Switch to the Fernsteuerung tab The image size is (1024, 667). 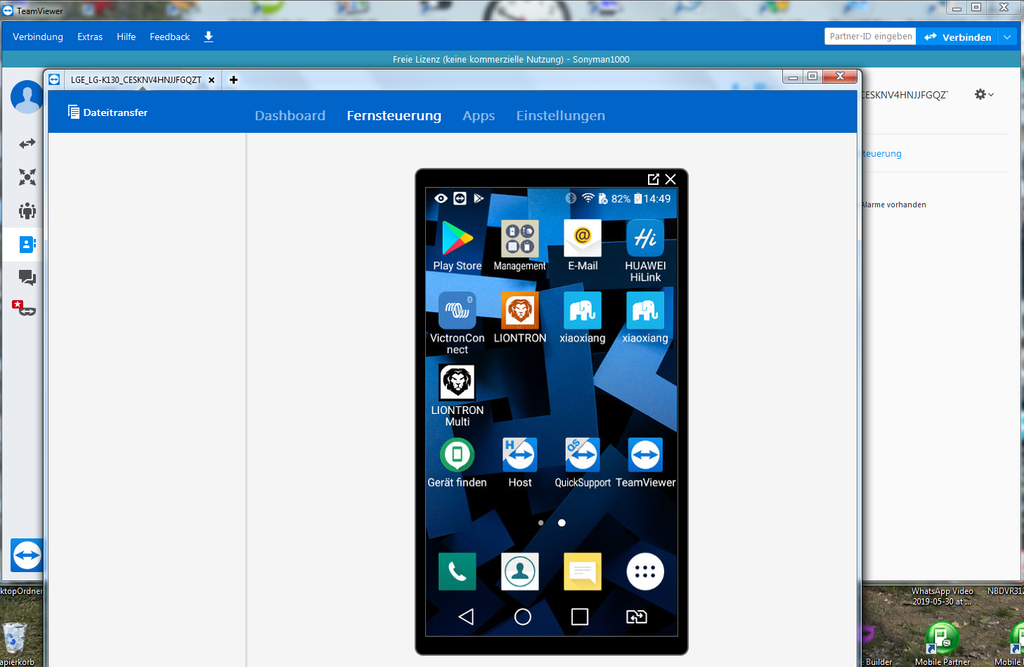click(394, 116)
